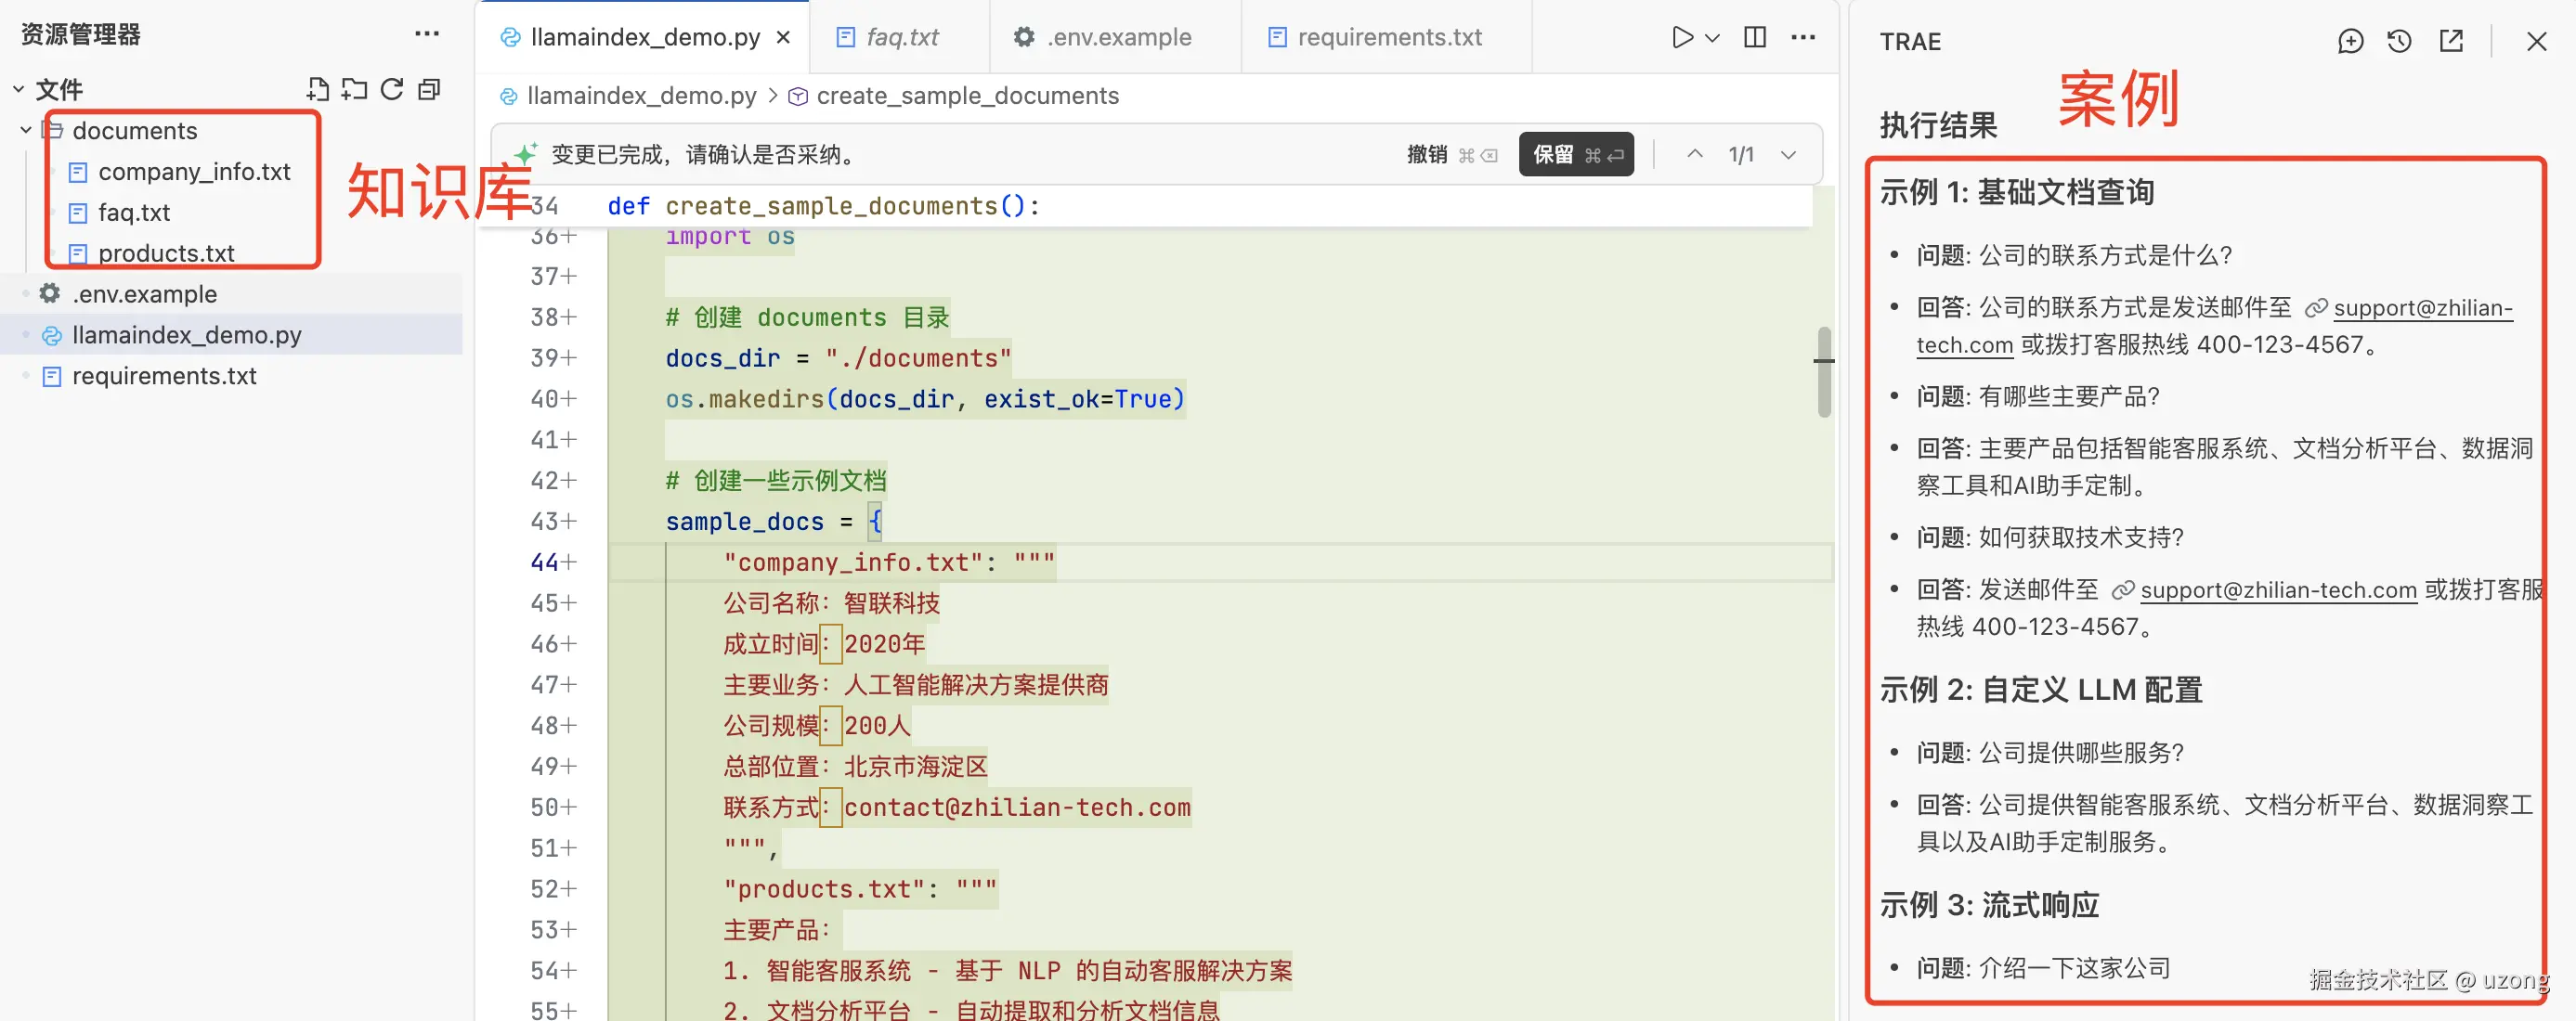Click 撤销 to undo the changes
The width and height of the screenshot is (2576, 1021).
click(x=1452, y=154)
